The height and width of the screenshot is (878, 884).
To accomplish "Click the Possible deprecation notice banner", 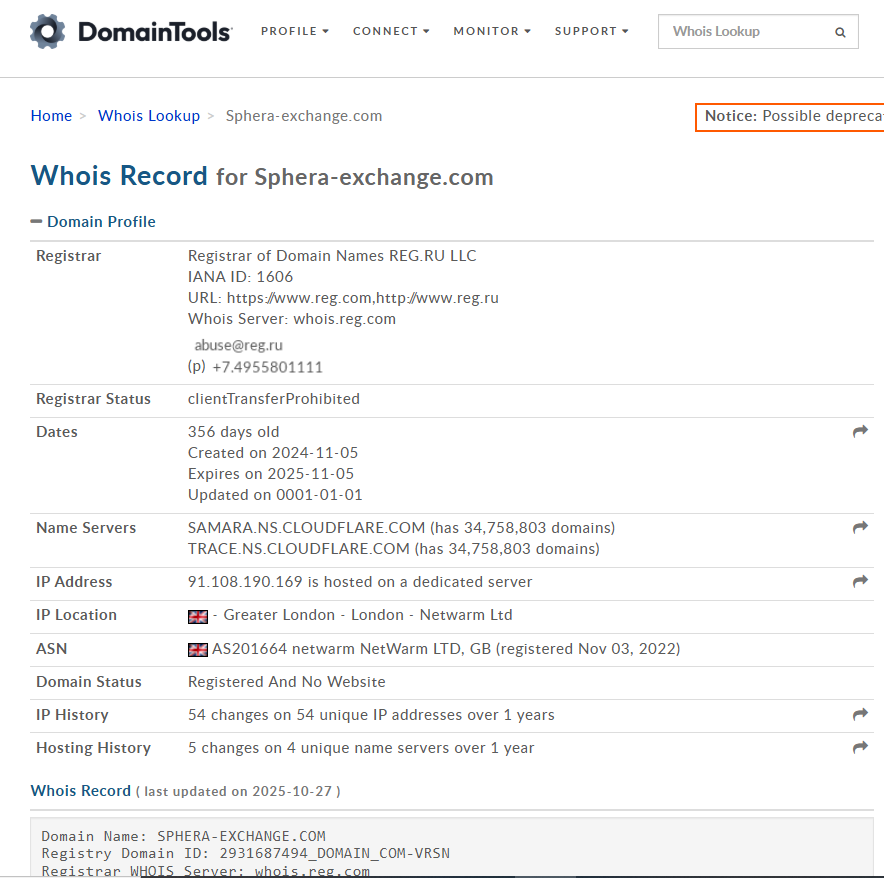I will point(792,117).
